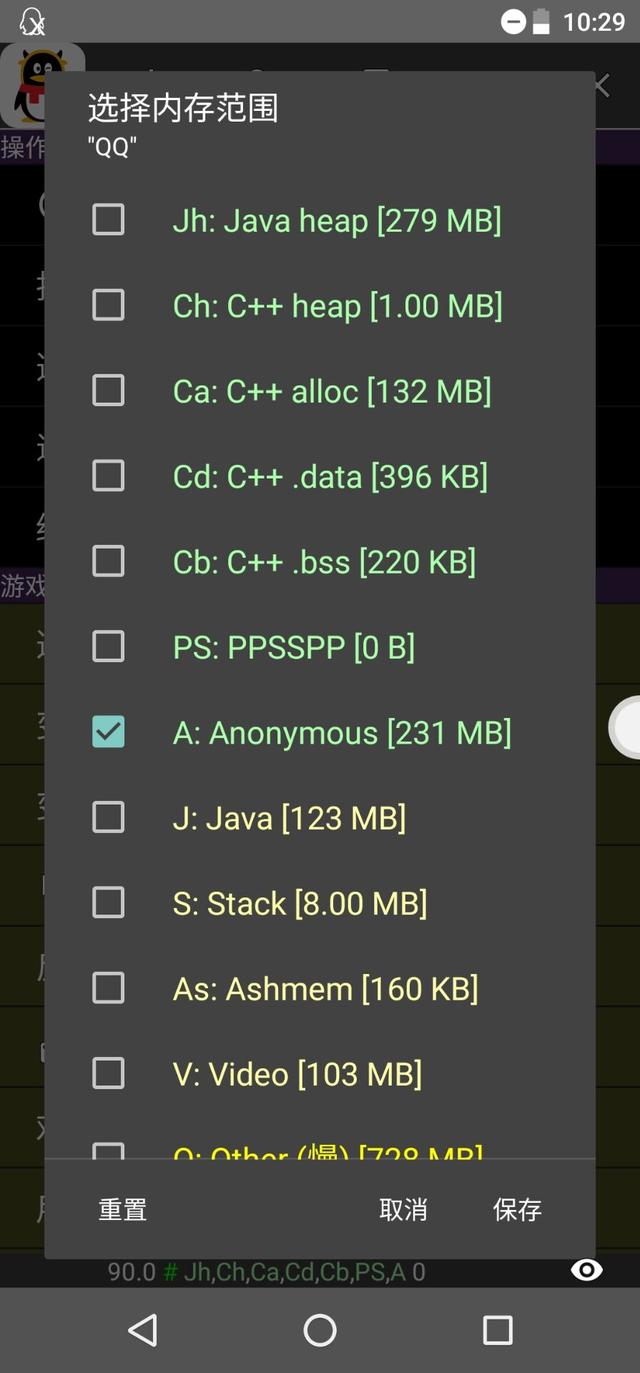This screenshot has height=1373, width=640.
Task: Tap the do-not-disturb icon in status bar
Action: coord(513,21)
